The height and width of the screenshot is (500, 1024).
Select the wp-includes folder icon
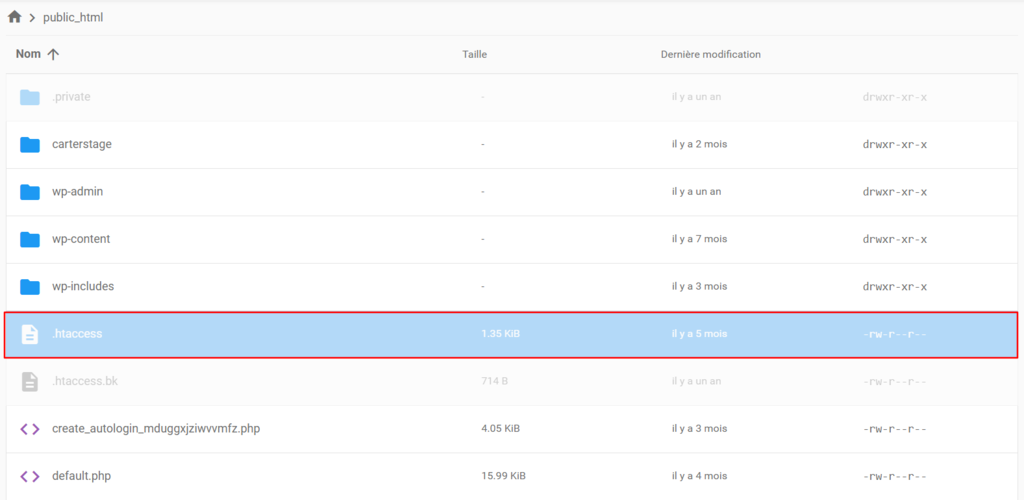click(30, 287)
